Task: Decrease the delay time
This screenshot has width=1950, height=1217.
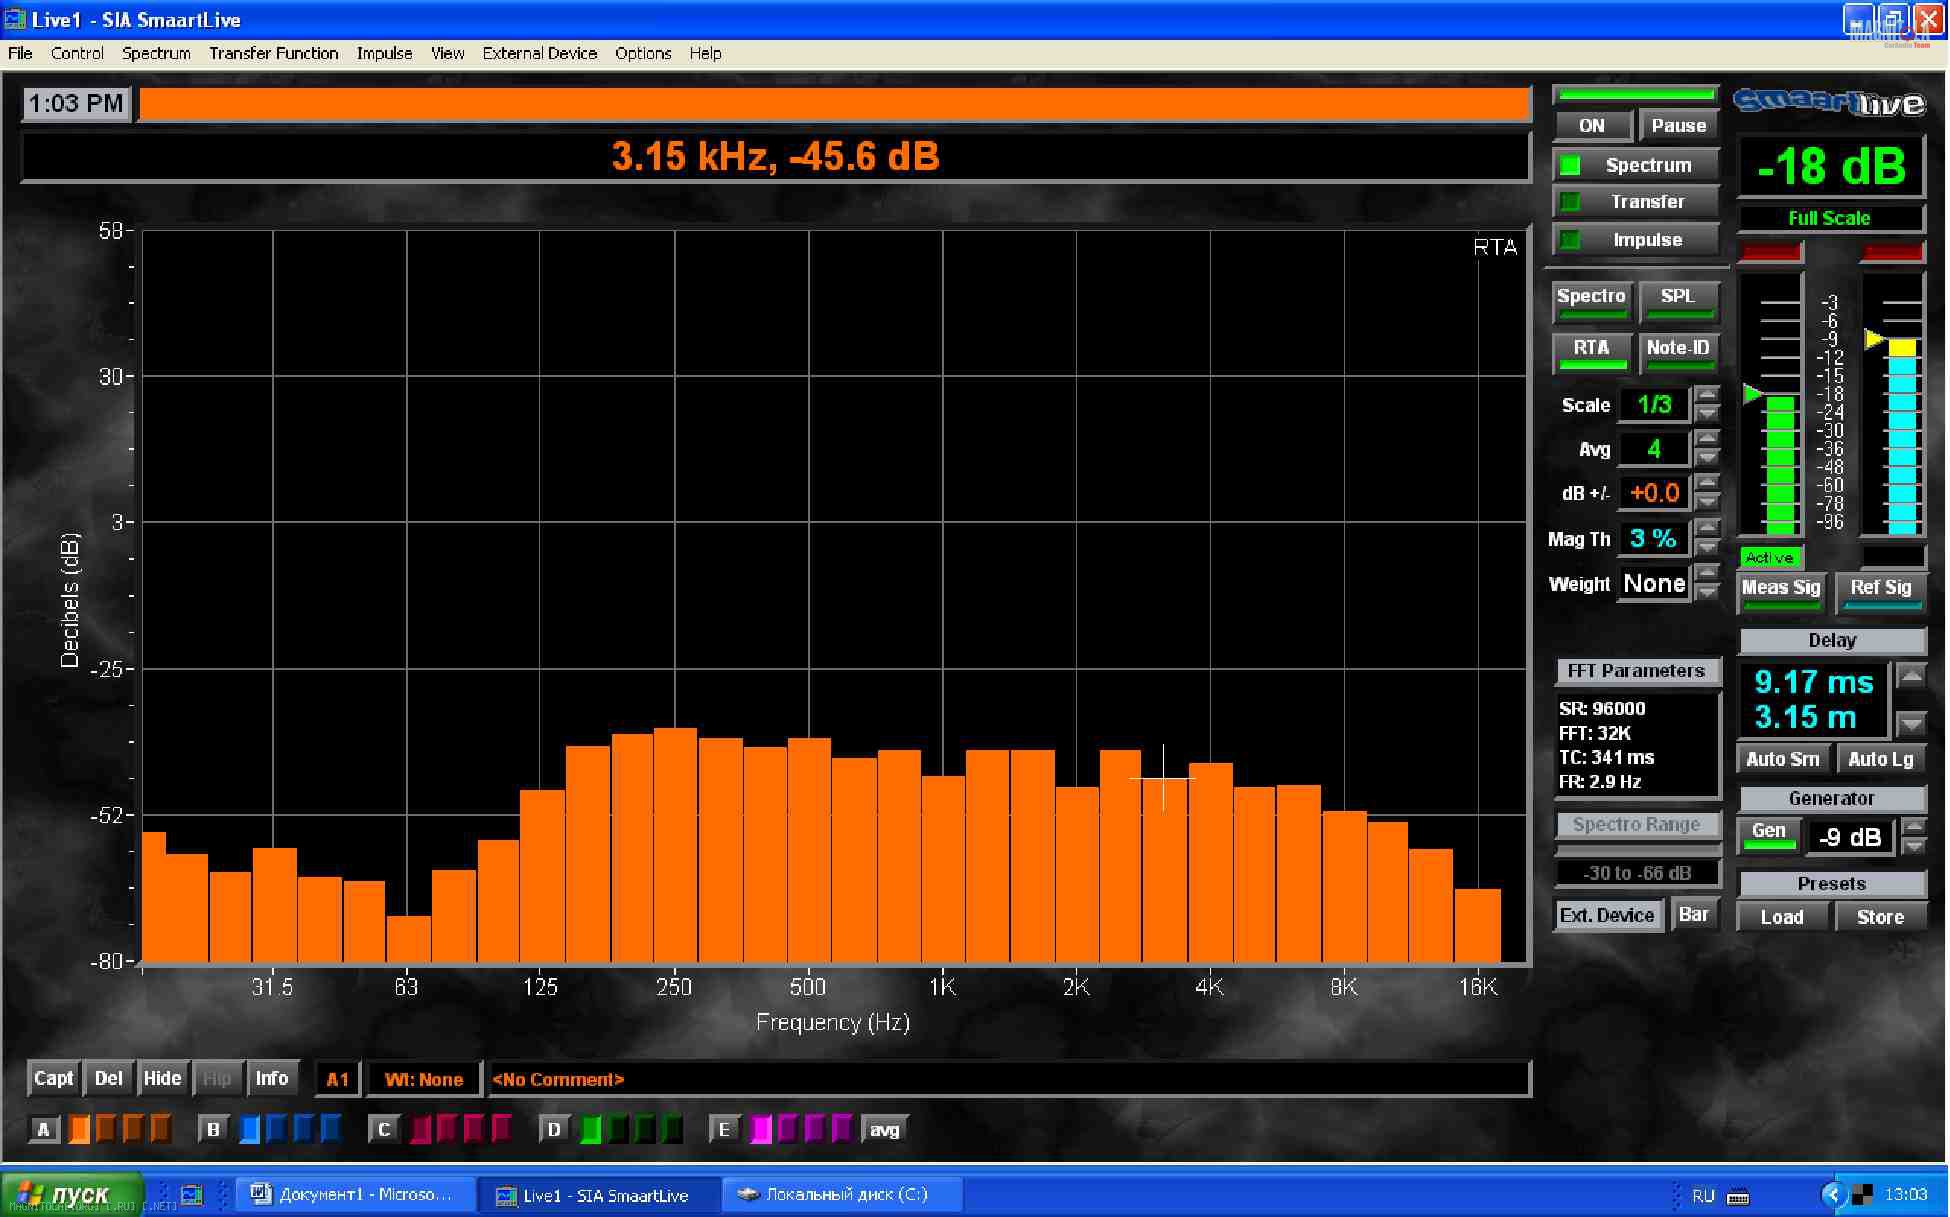Action: pos(1911,723)
